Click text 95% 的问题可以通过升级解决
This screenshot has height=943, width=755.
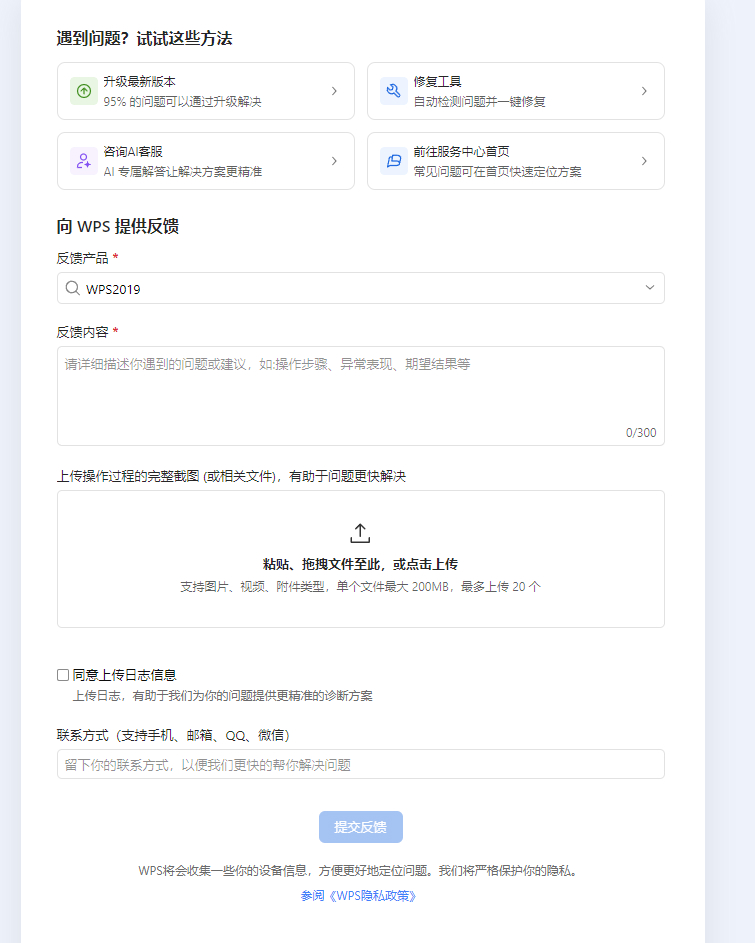click(182, 102)
